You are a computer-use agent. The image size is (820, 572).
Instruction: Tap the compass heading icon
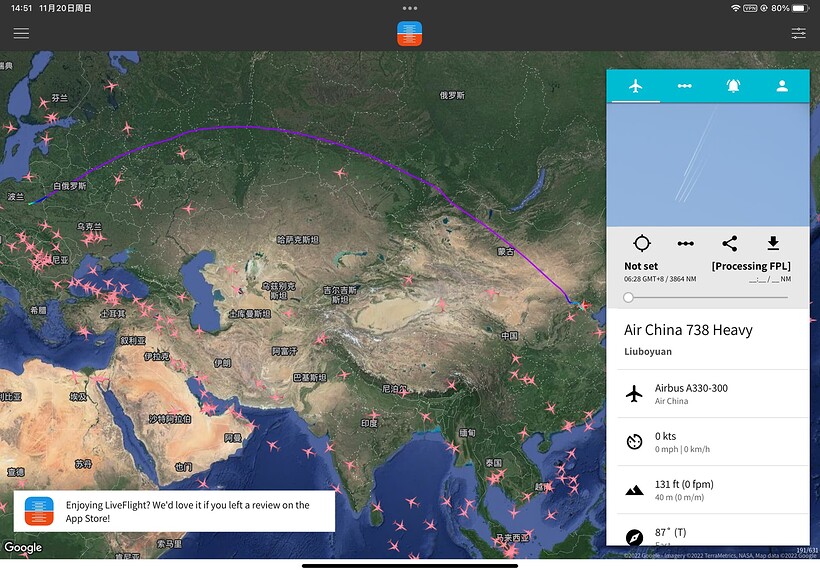[x=634, y=537]
